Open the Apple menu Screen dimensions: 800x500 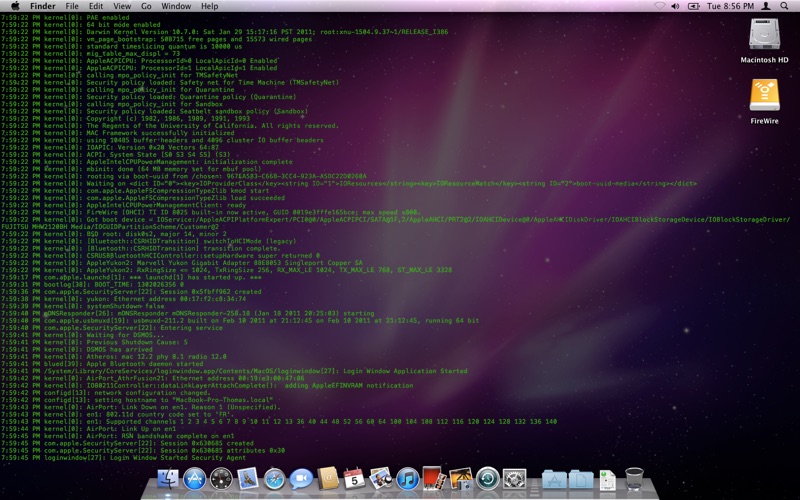(x=15, y=6)
